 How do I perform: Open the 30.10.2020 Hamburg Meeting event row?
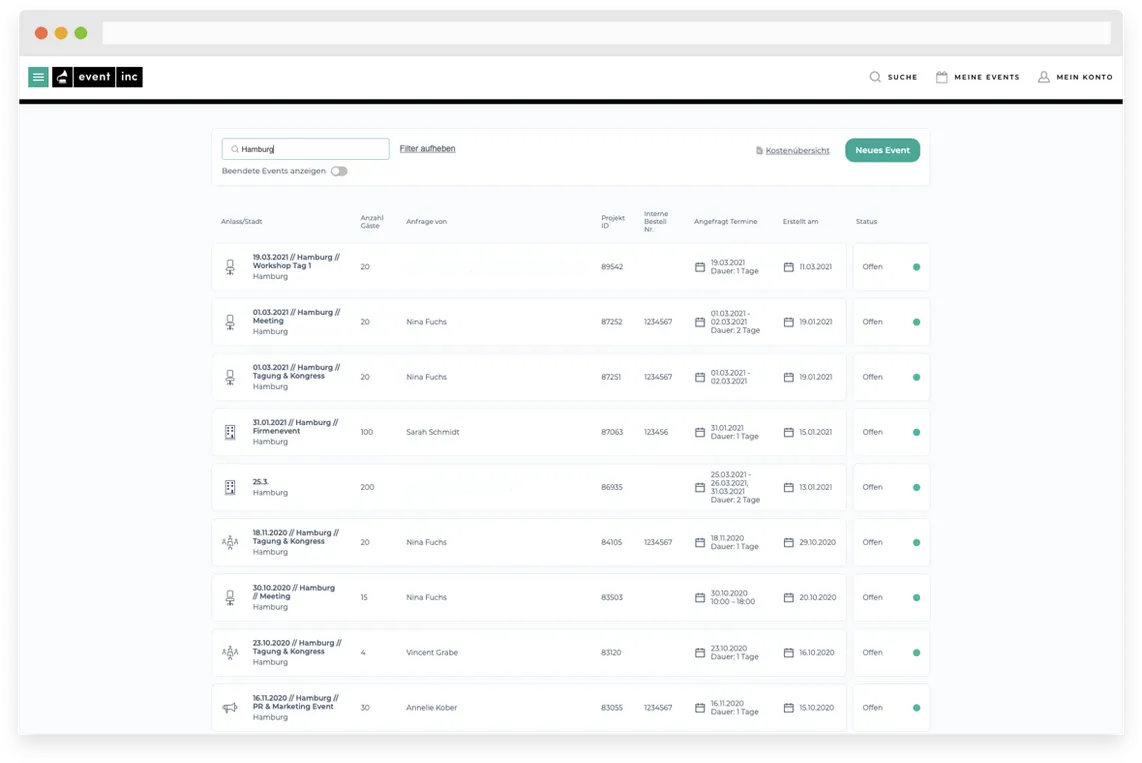coord(529,598)
